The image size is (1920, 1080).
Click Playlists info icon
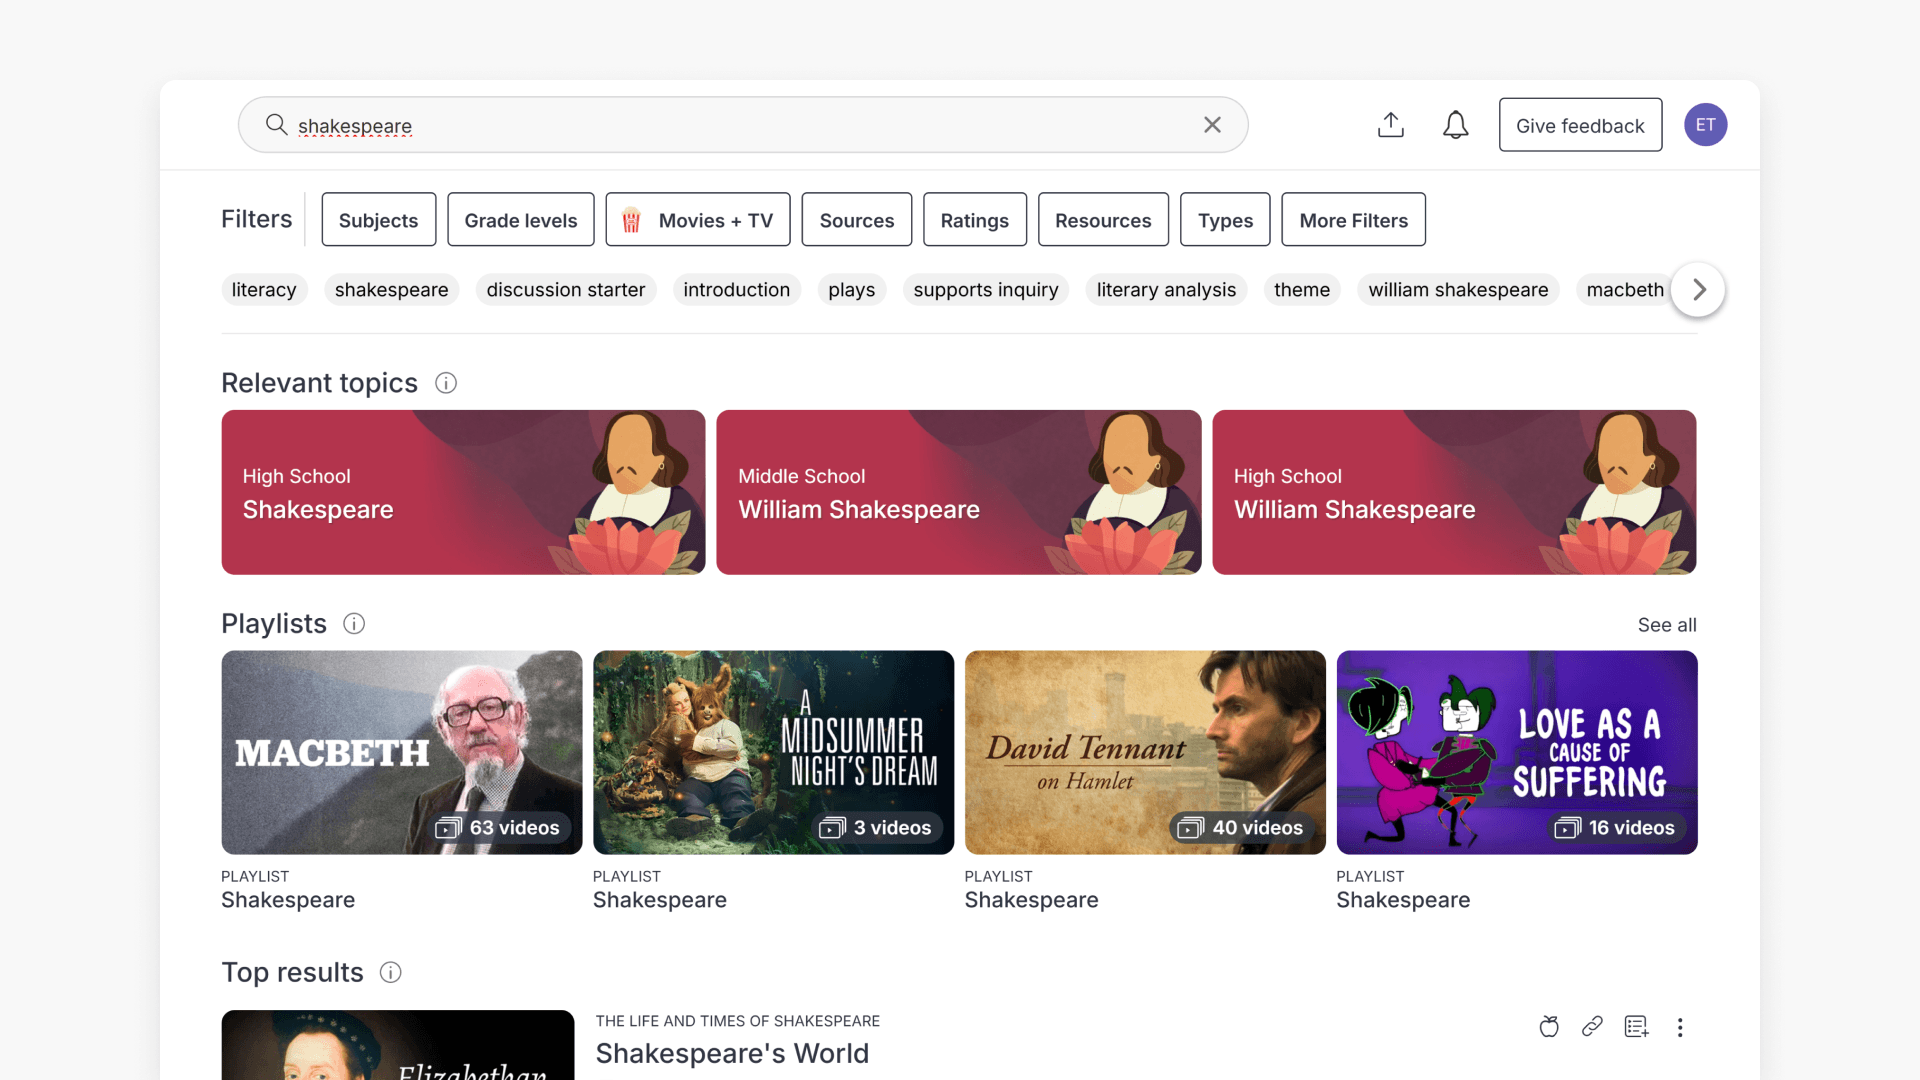pos(354,624)
